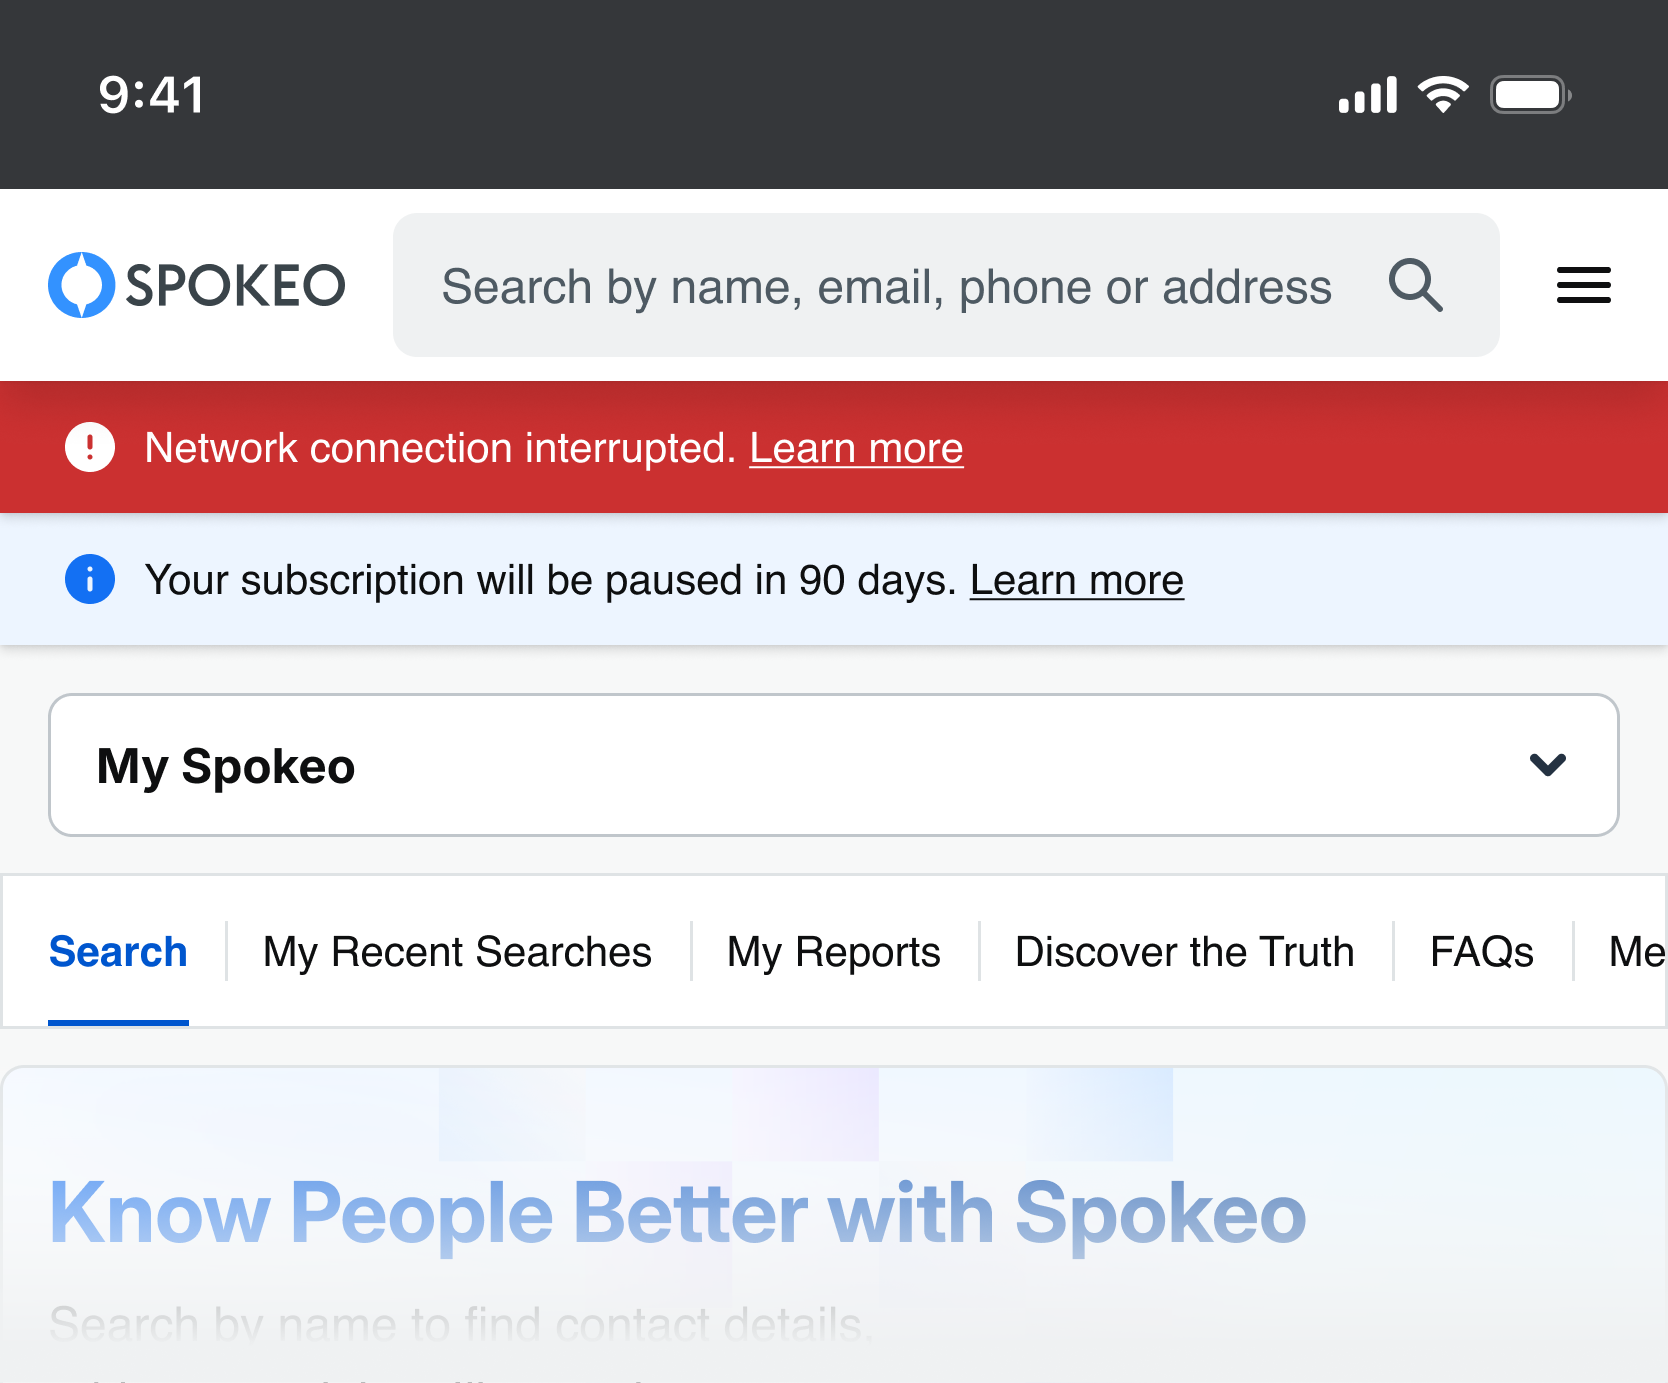Click Learn more about subscription pause
This screenshot has height=1383, width=1668.
(x=1076, y=580)
